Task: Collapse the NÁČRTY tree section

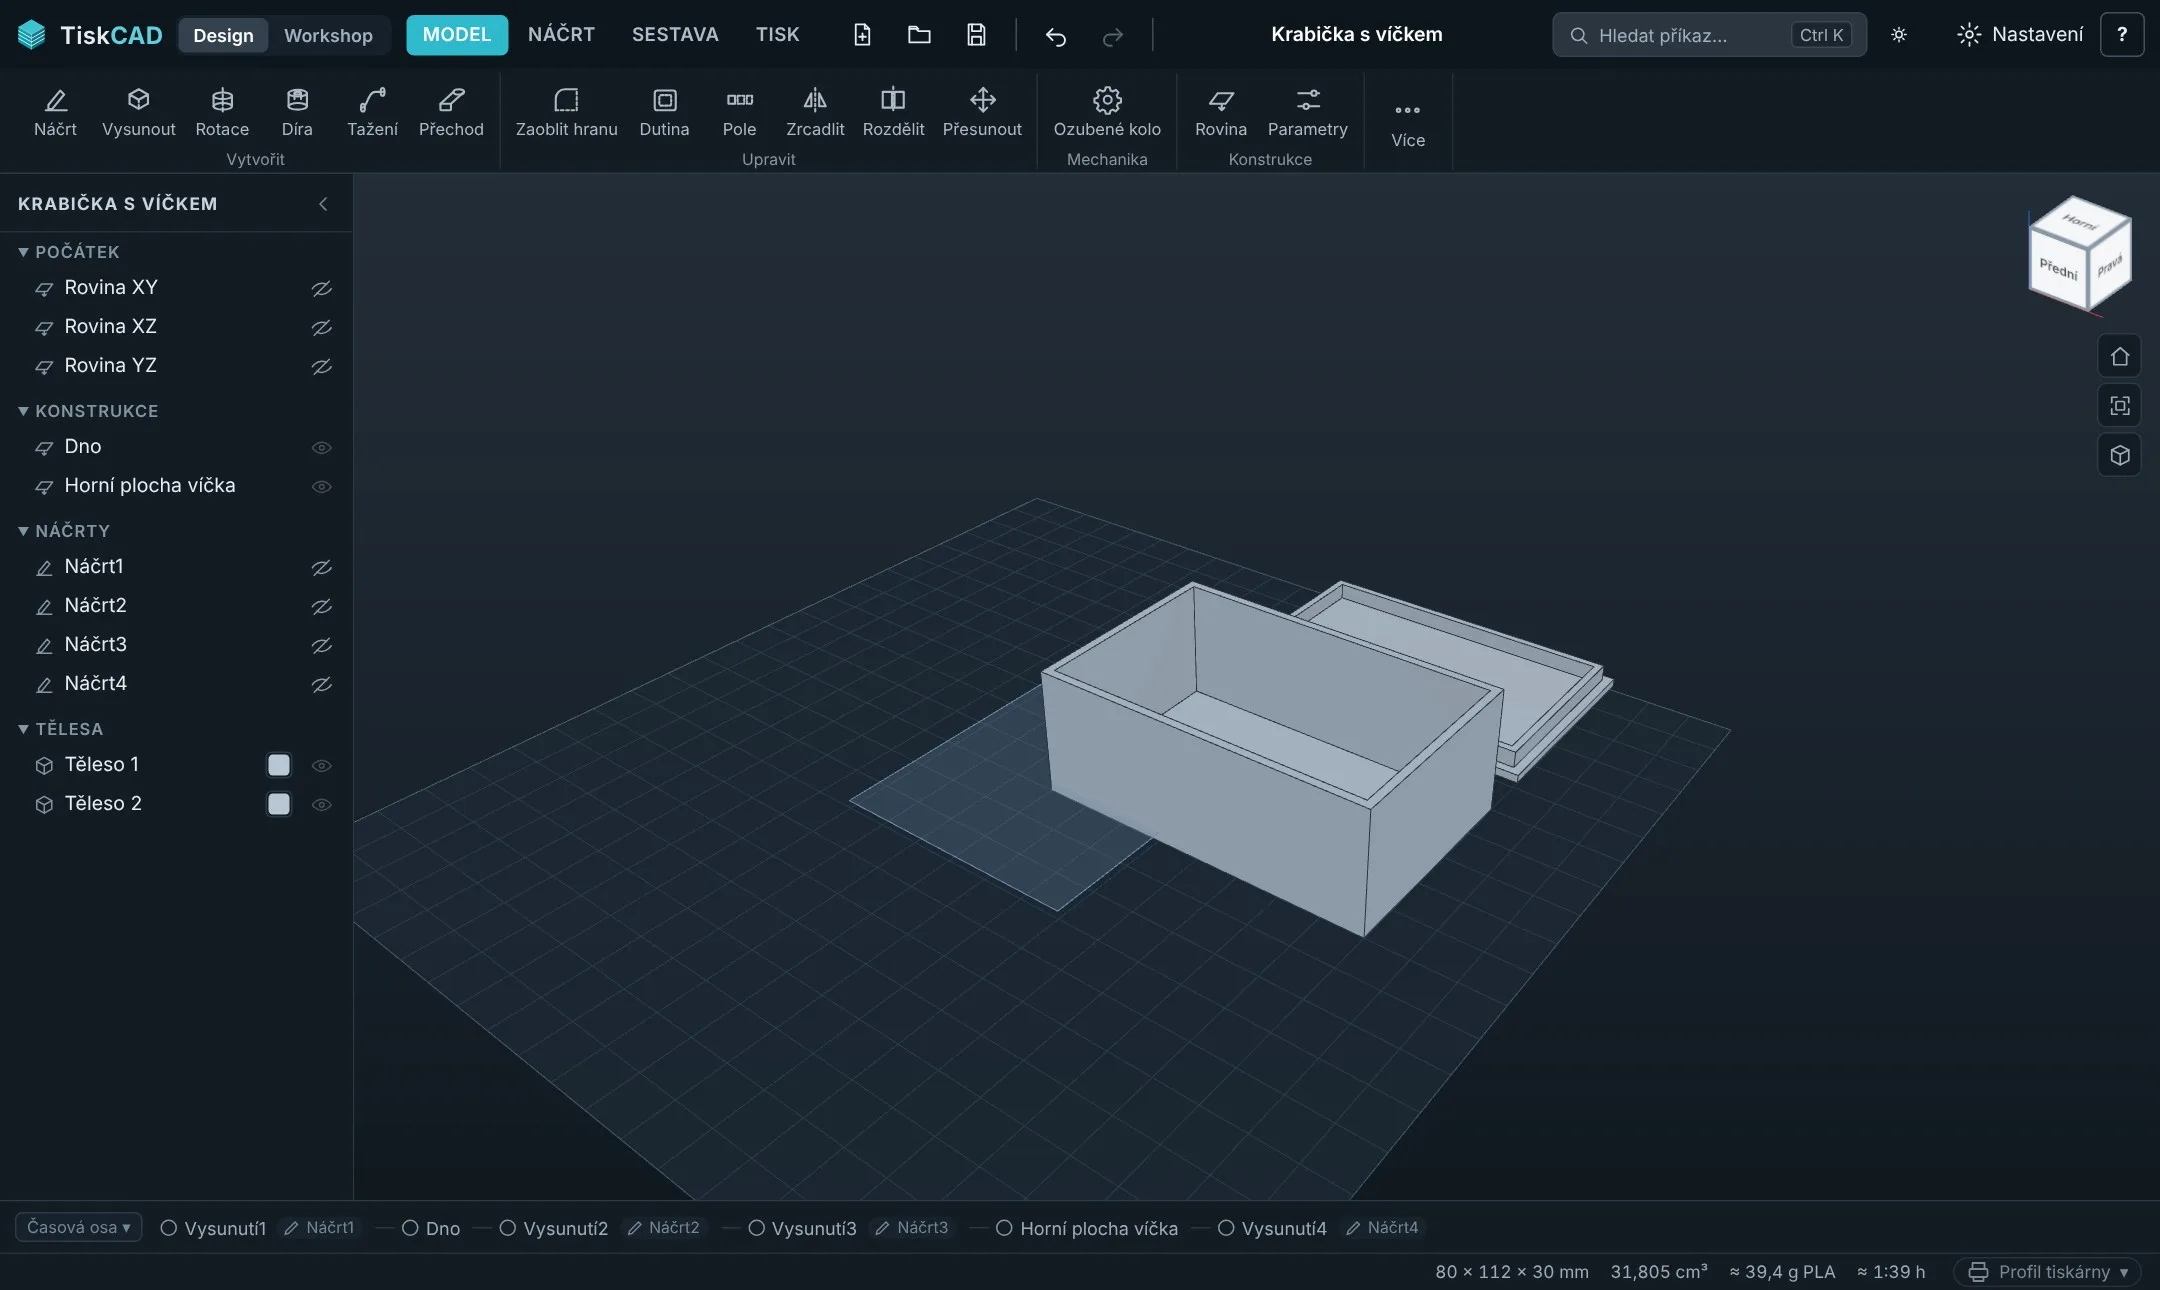Action: pos(23,531)
